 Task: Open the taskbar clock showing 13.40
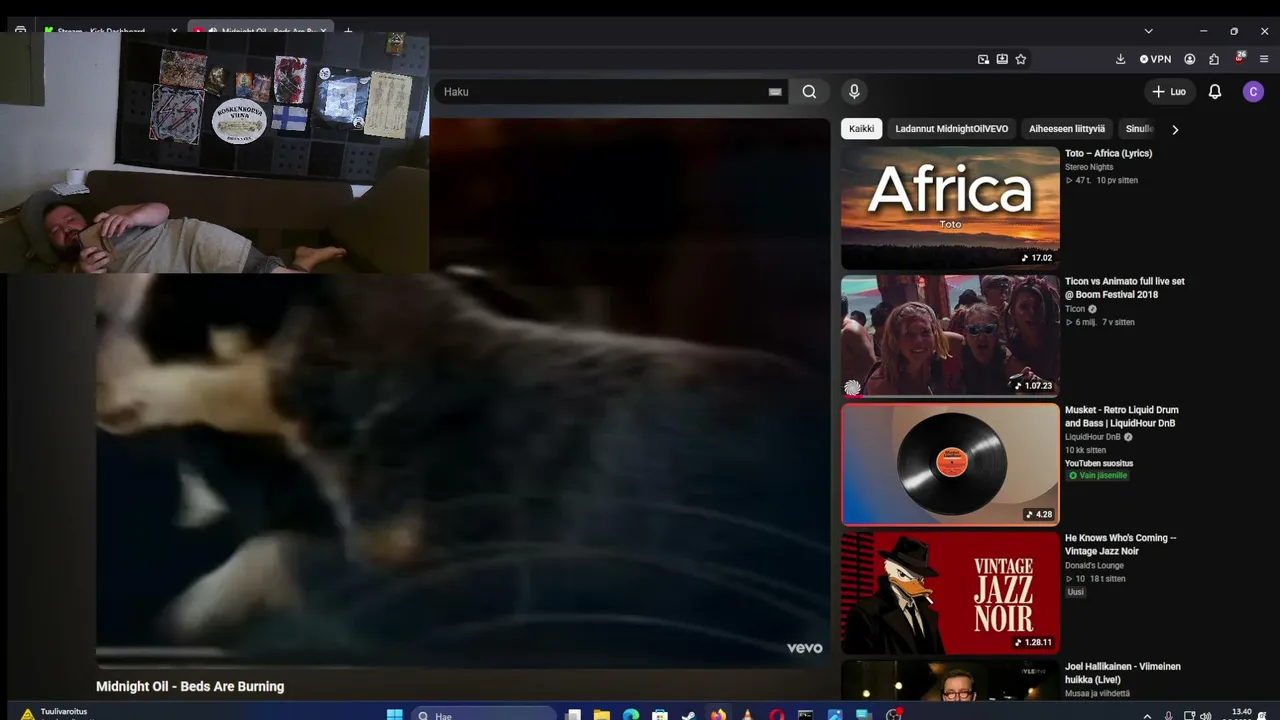pyautogui.click(x=1242, y=714)
